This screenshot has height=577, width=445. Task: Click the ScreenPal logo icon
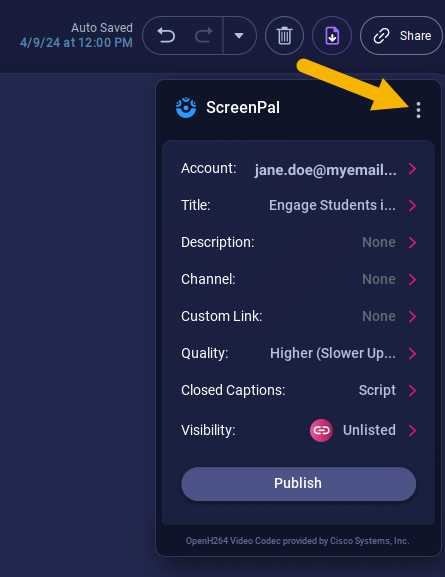(186, 107)
